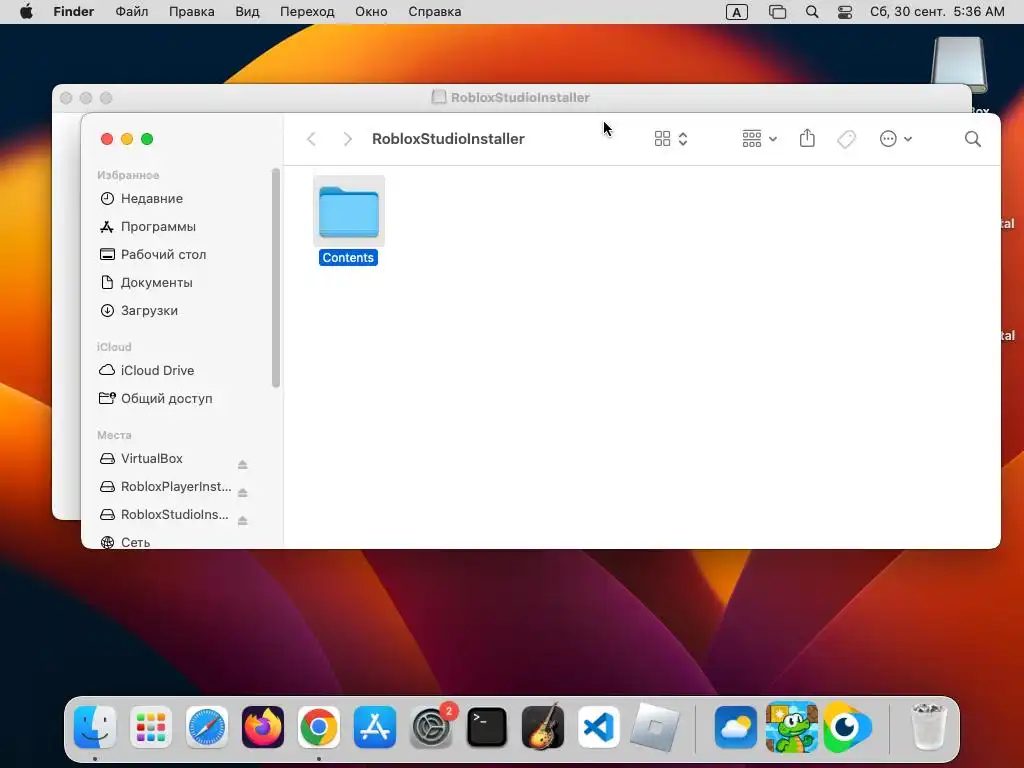Go back in Finder history
This screenshot has width=1024, height=768.
pyautogui.click(x=312, y=138)
